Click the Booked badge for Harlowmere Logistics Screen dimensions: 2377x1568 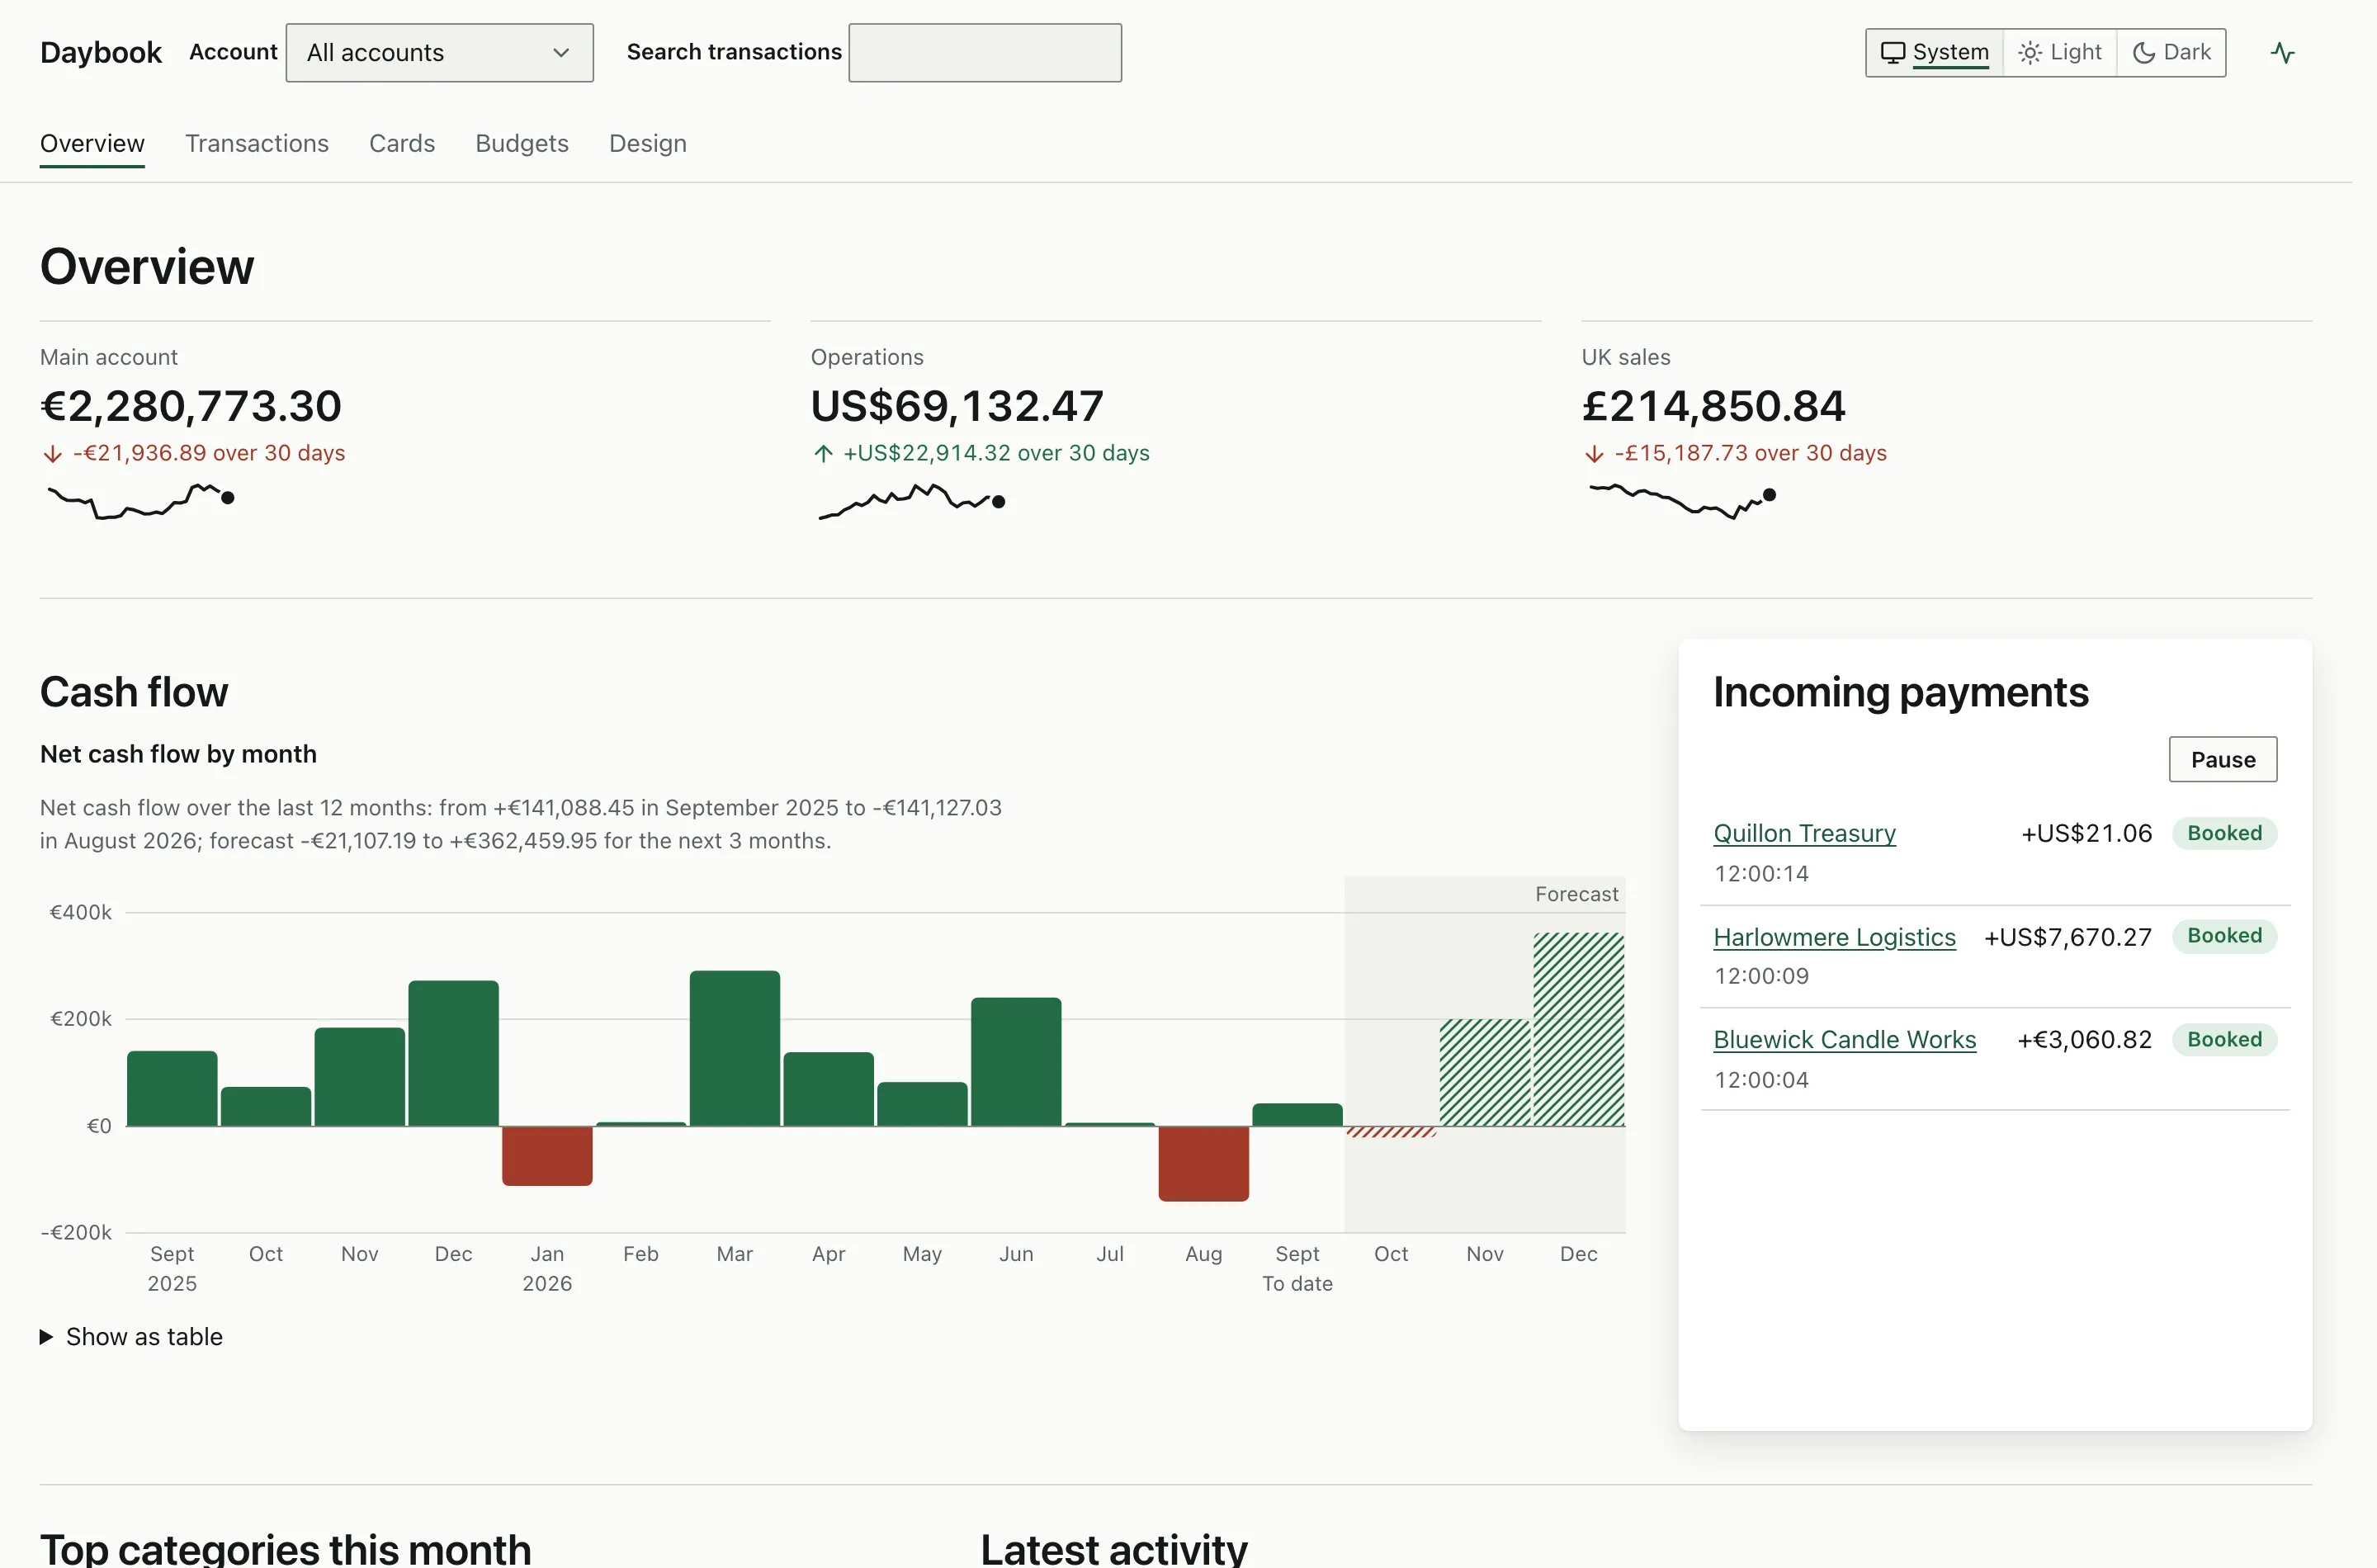pyautogui.click(x=2224, y=936)
